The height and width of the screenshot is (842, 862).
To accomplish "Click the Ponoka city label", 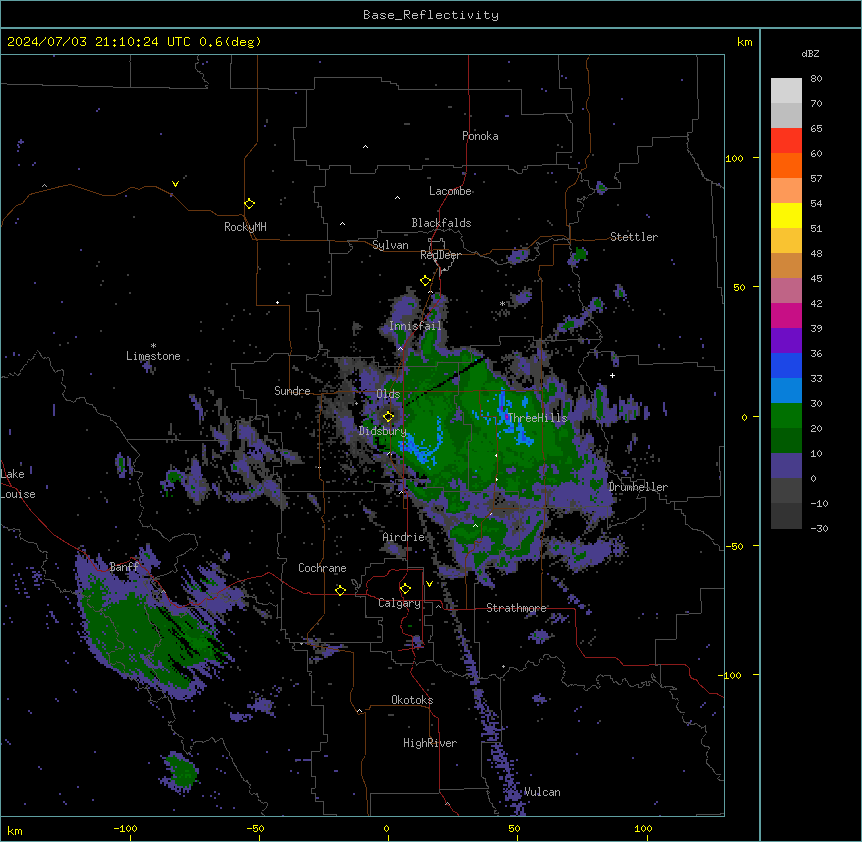I will pyautogui.click(x=480, y=136).
